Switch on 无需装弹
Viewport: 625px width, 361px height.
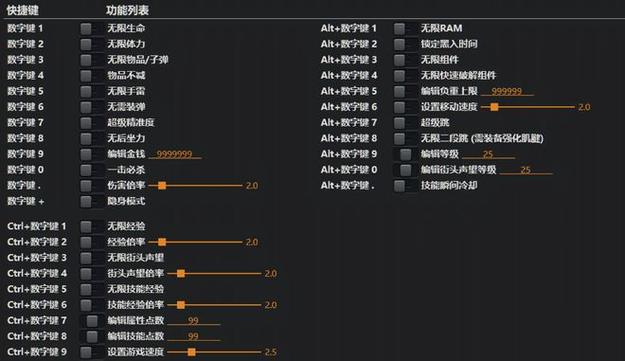[91, 107]
